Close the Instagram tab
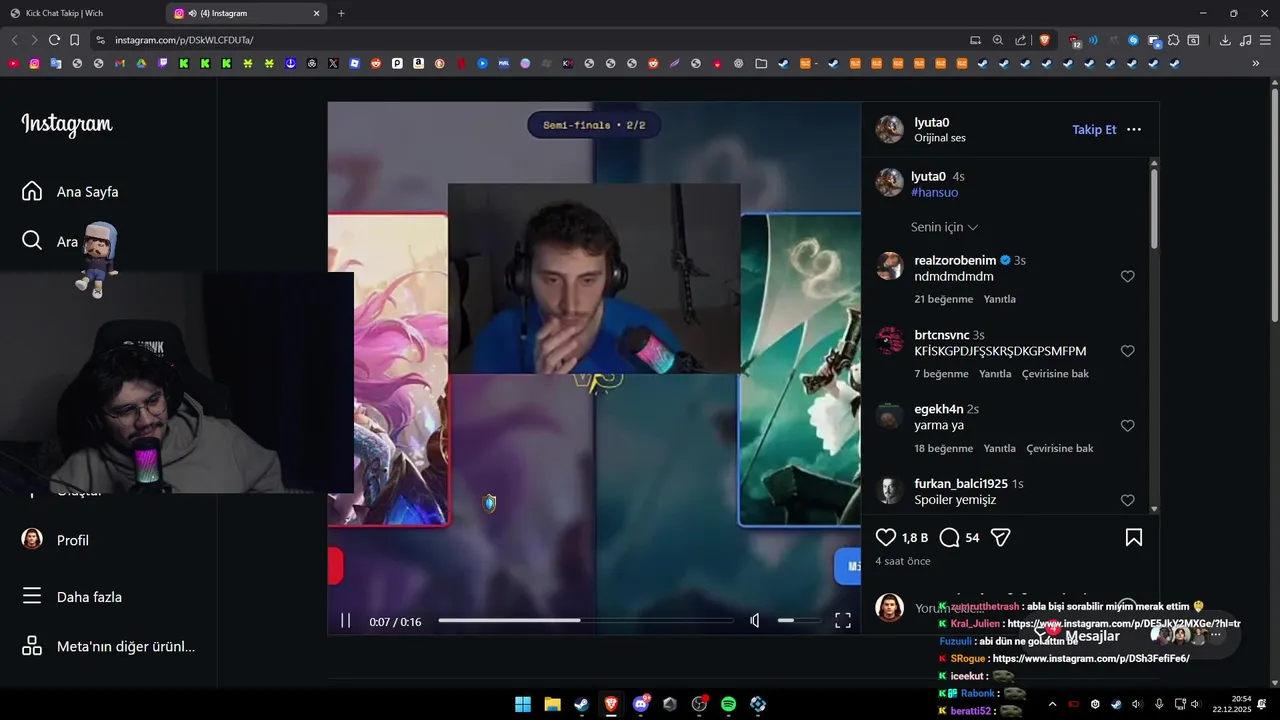 316,13
